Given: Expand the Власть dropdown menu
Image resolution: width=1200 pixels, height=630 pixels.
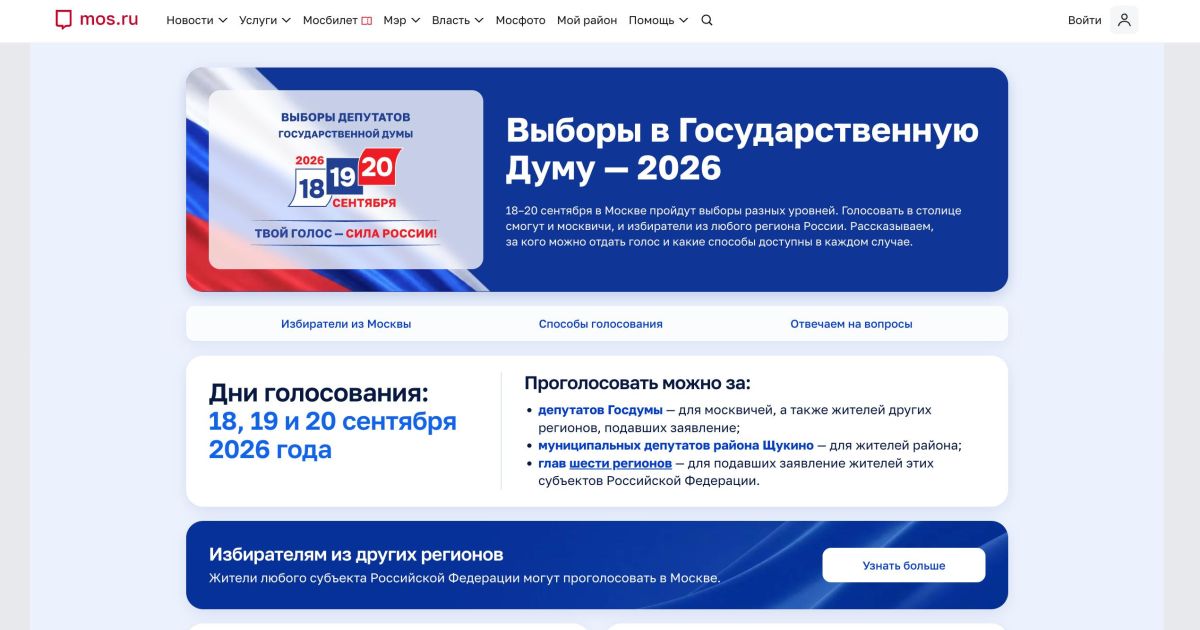Looking at the screenshot, I should pos(457,20).
